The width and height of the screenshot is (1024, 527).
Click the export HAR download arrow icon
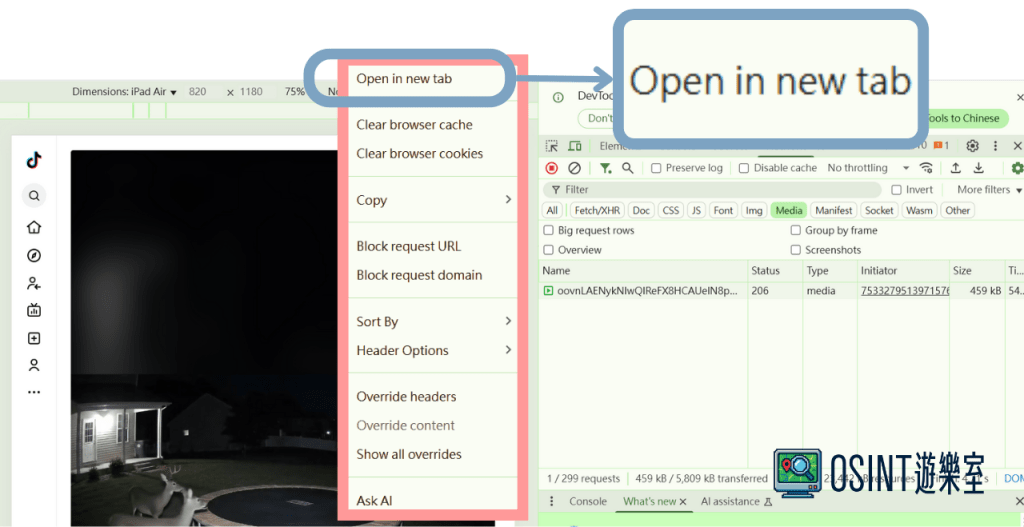979,168
